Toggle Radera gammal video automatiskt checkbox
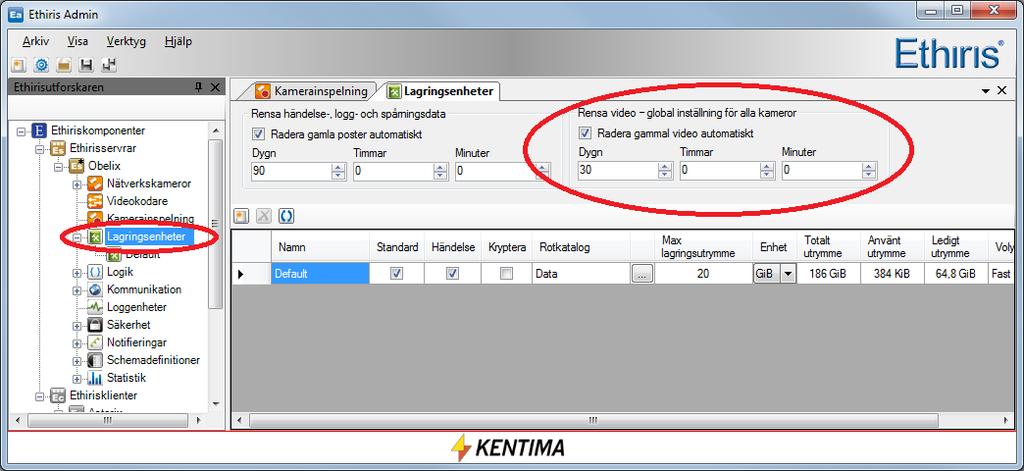Image resolution: width=1024 pixels, height=471 pixels. pos(585,133)
